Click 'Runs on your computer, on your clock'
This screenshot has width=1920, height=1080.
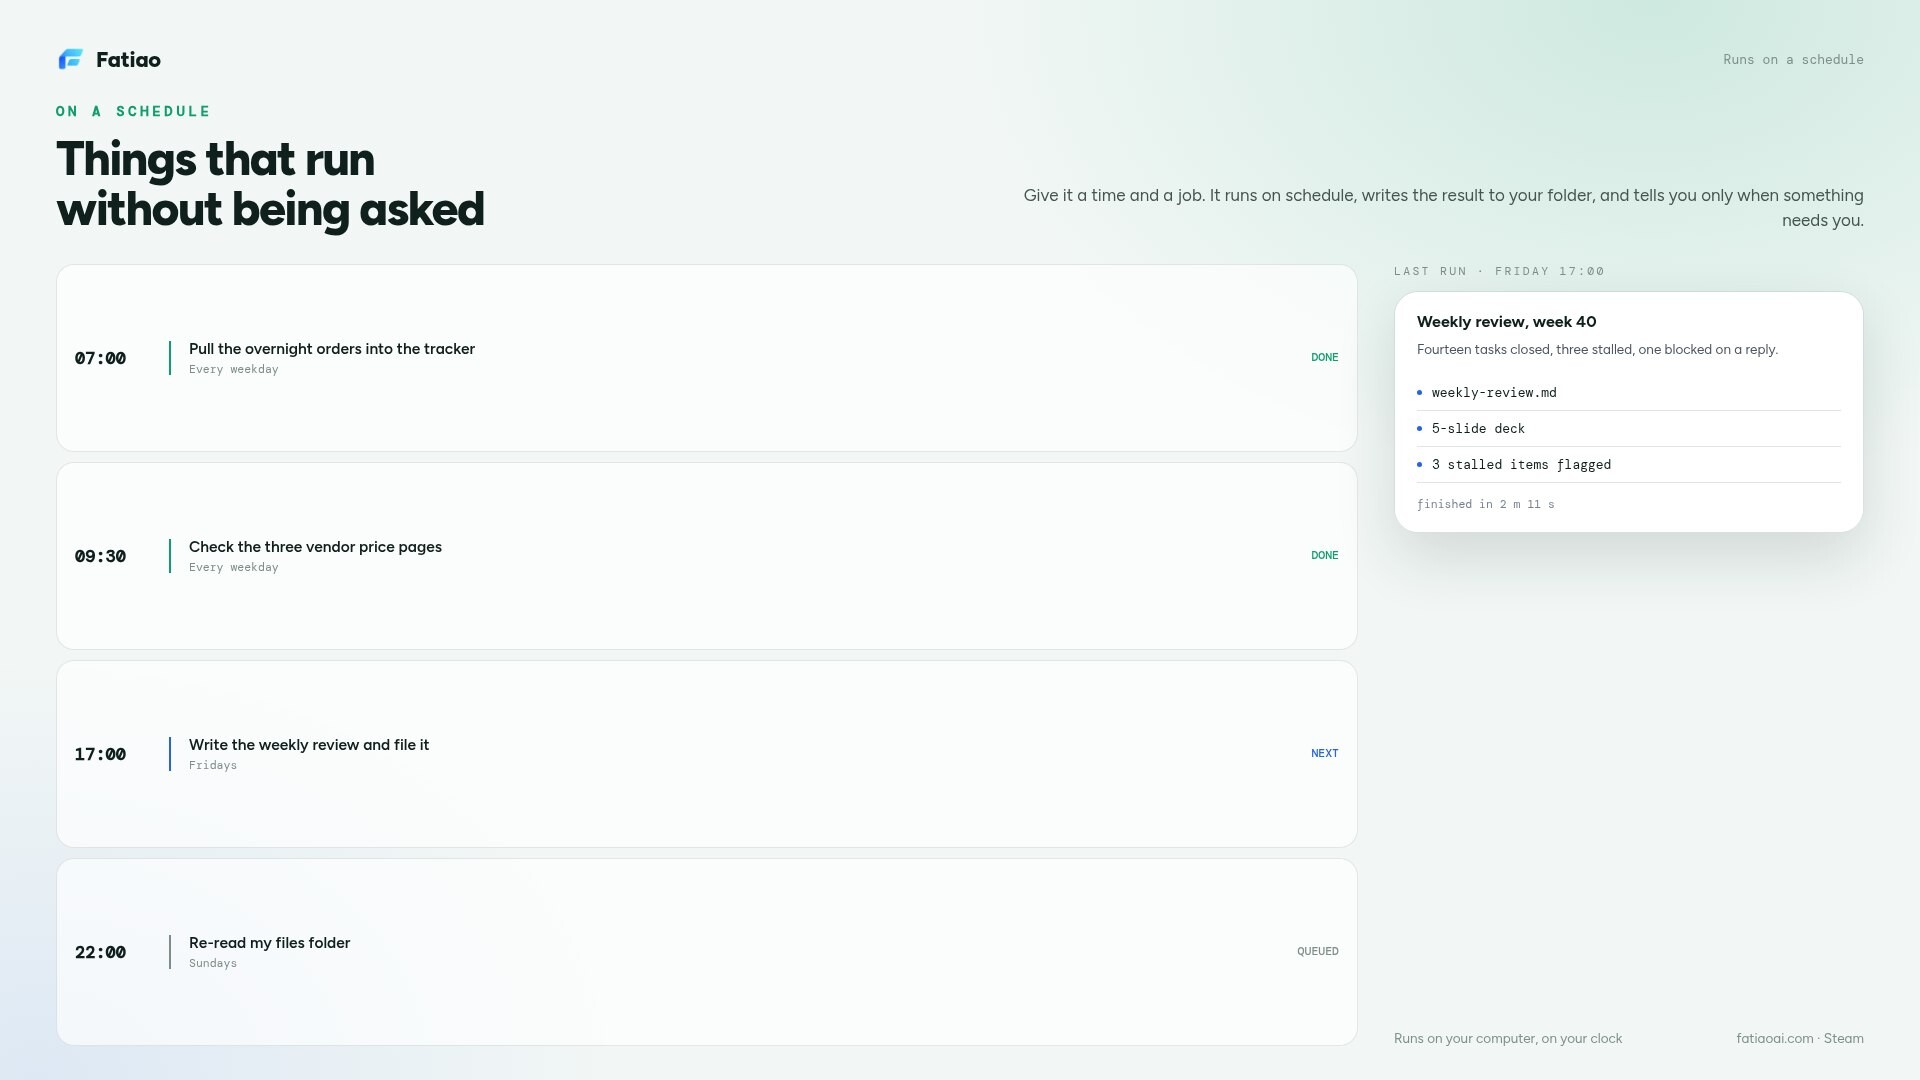click(1508, 1039)
